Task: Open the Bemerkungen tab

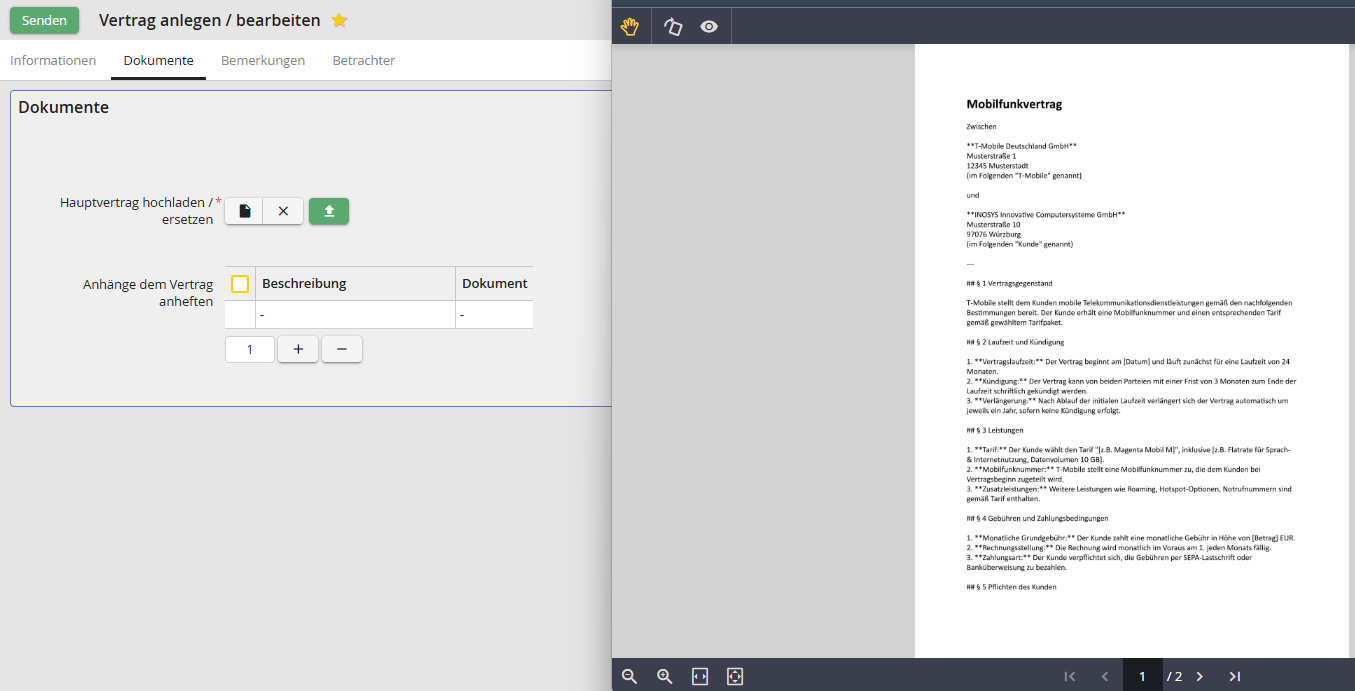Action: (x=263, y=60)
